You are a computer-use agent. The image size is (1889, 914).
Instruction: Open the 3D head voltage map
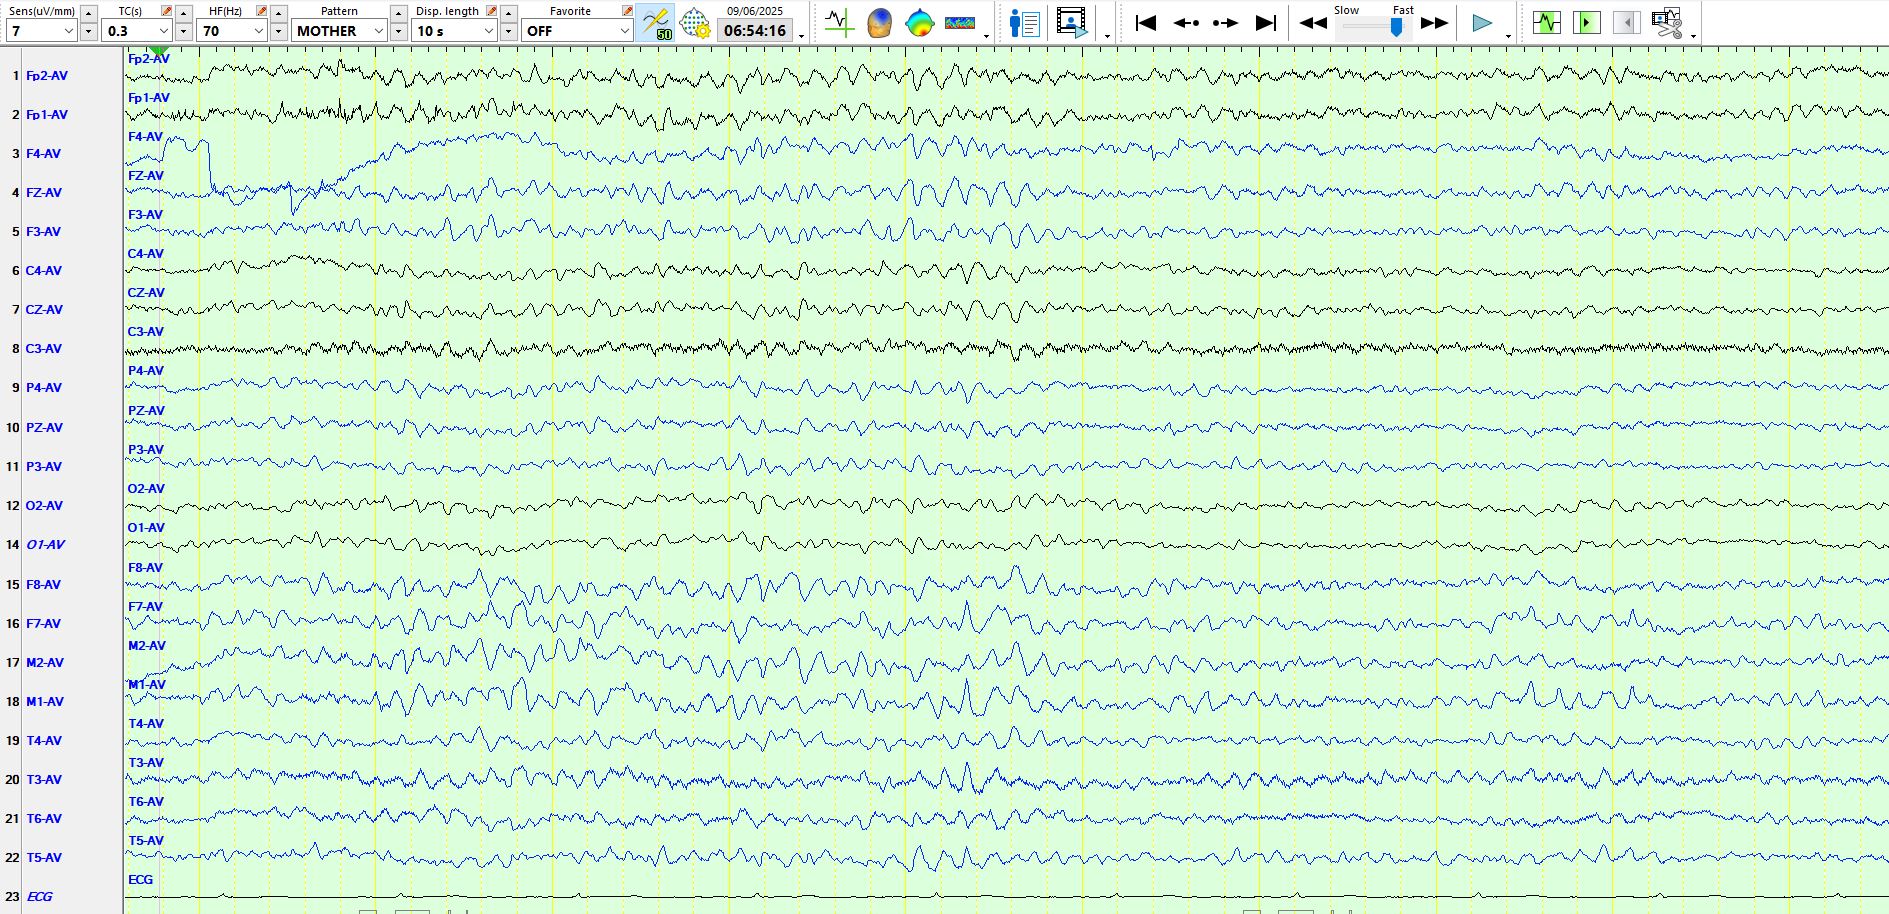pyautogui.click(x=879, y=22)
